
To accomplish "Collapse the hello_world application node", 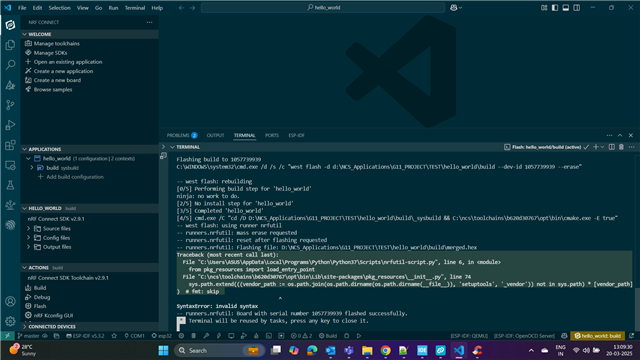I will (x=28, y=158).
